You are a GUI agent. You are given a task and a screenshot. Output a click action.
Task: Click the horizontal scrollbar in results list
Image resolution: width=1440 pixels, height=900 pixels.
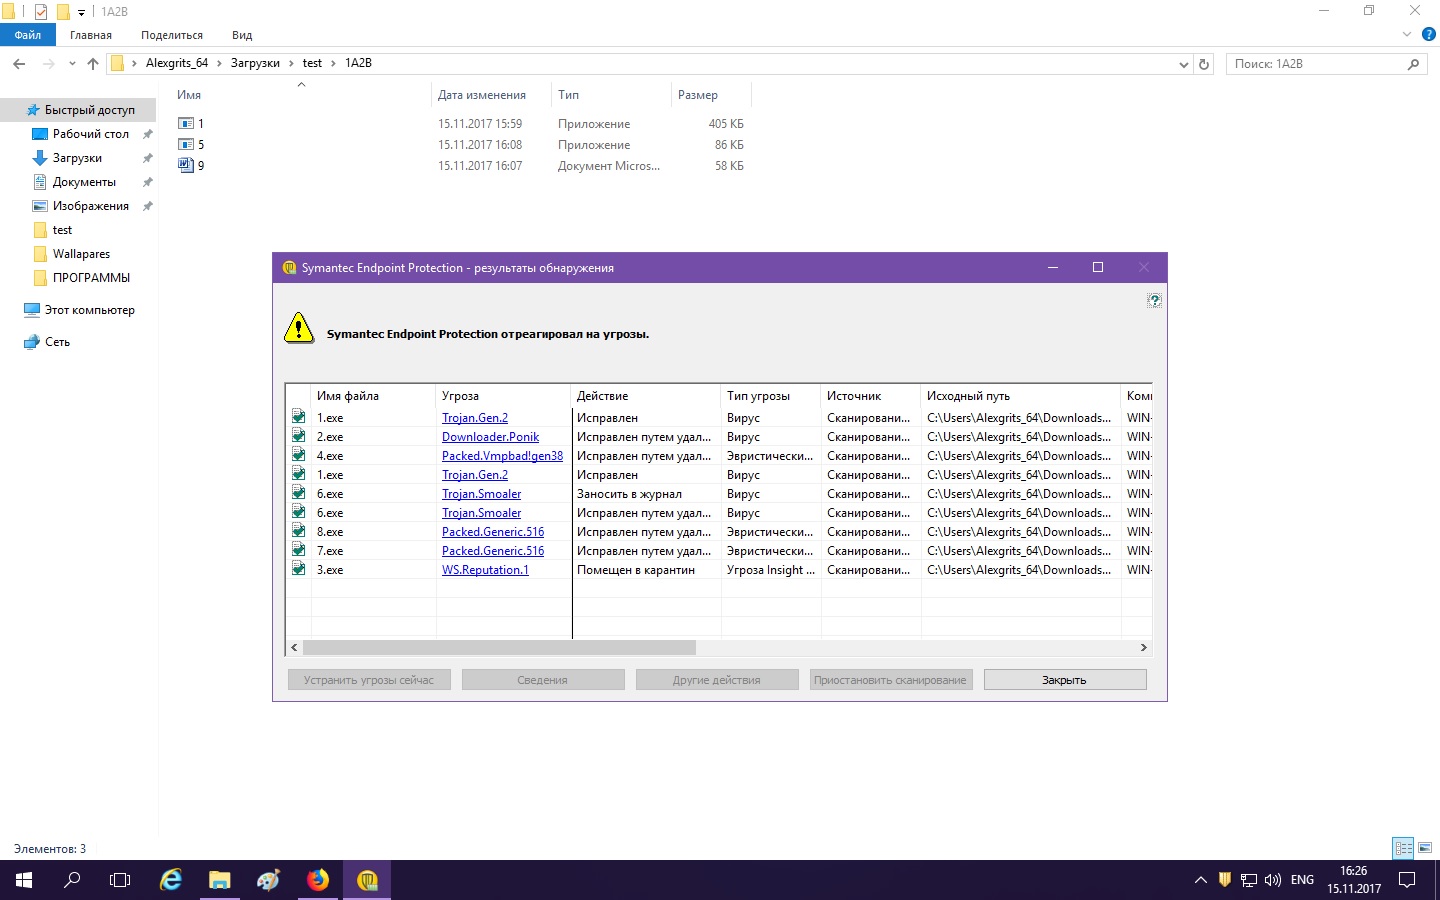(499, 647)
